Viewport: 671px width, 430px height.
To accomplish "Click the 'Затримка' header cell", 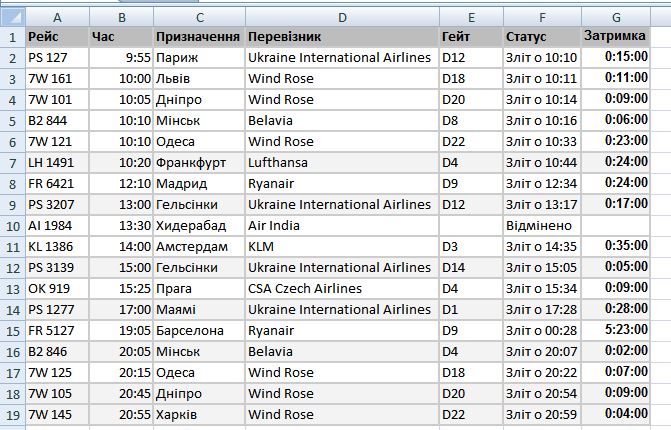I will point(616,37).
